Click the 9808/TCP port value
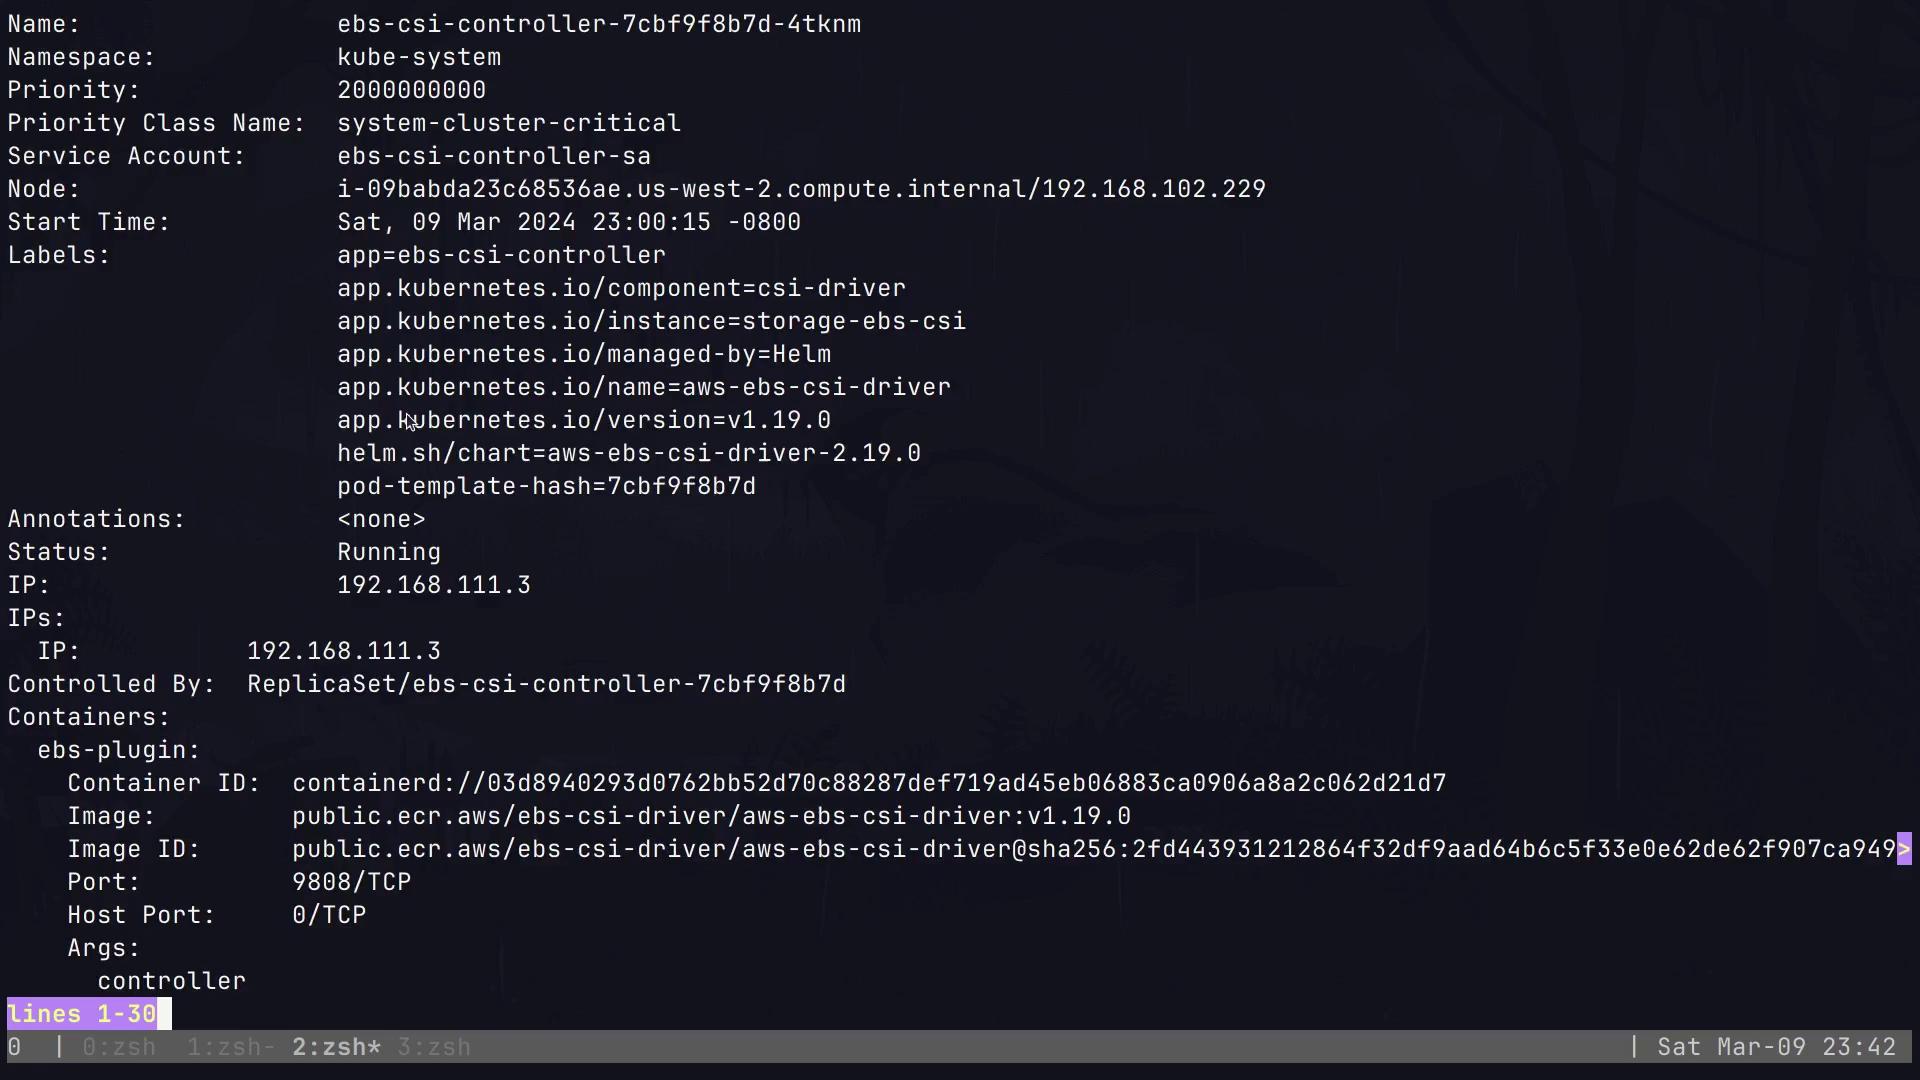This screenshot has width=1920, height=1080. click(351, 882)
